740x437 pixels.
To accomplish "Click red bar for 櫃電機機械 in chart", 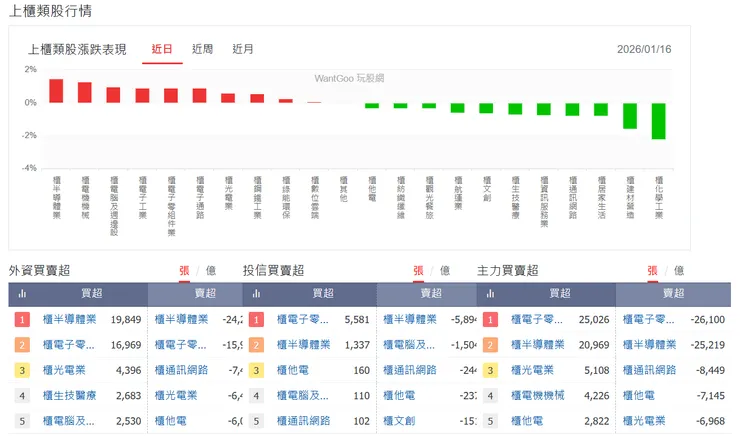I will coord(85,92).
